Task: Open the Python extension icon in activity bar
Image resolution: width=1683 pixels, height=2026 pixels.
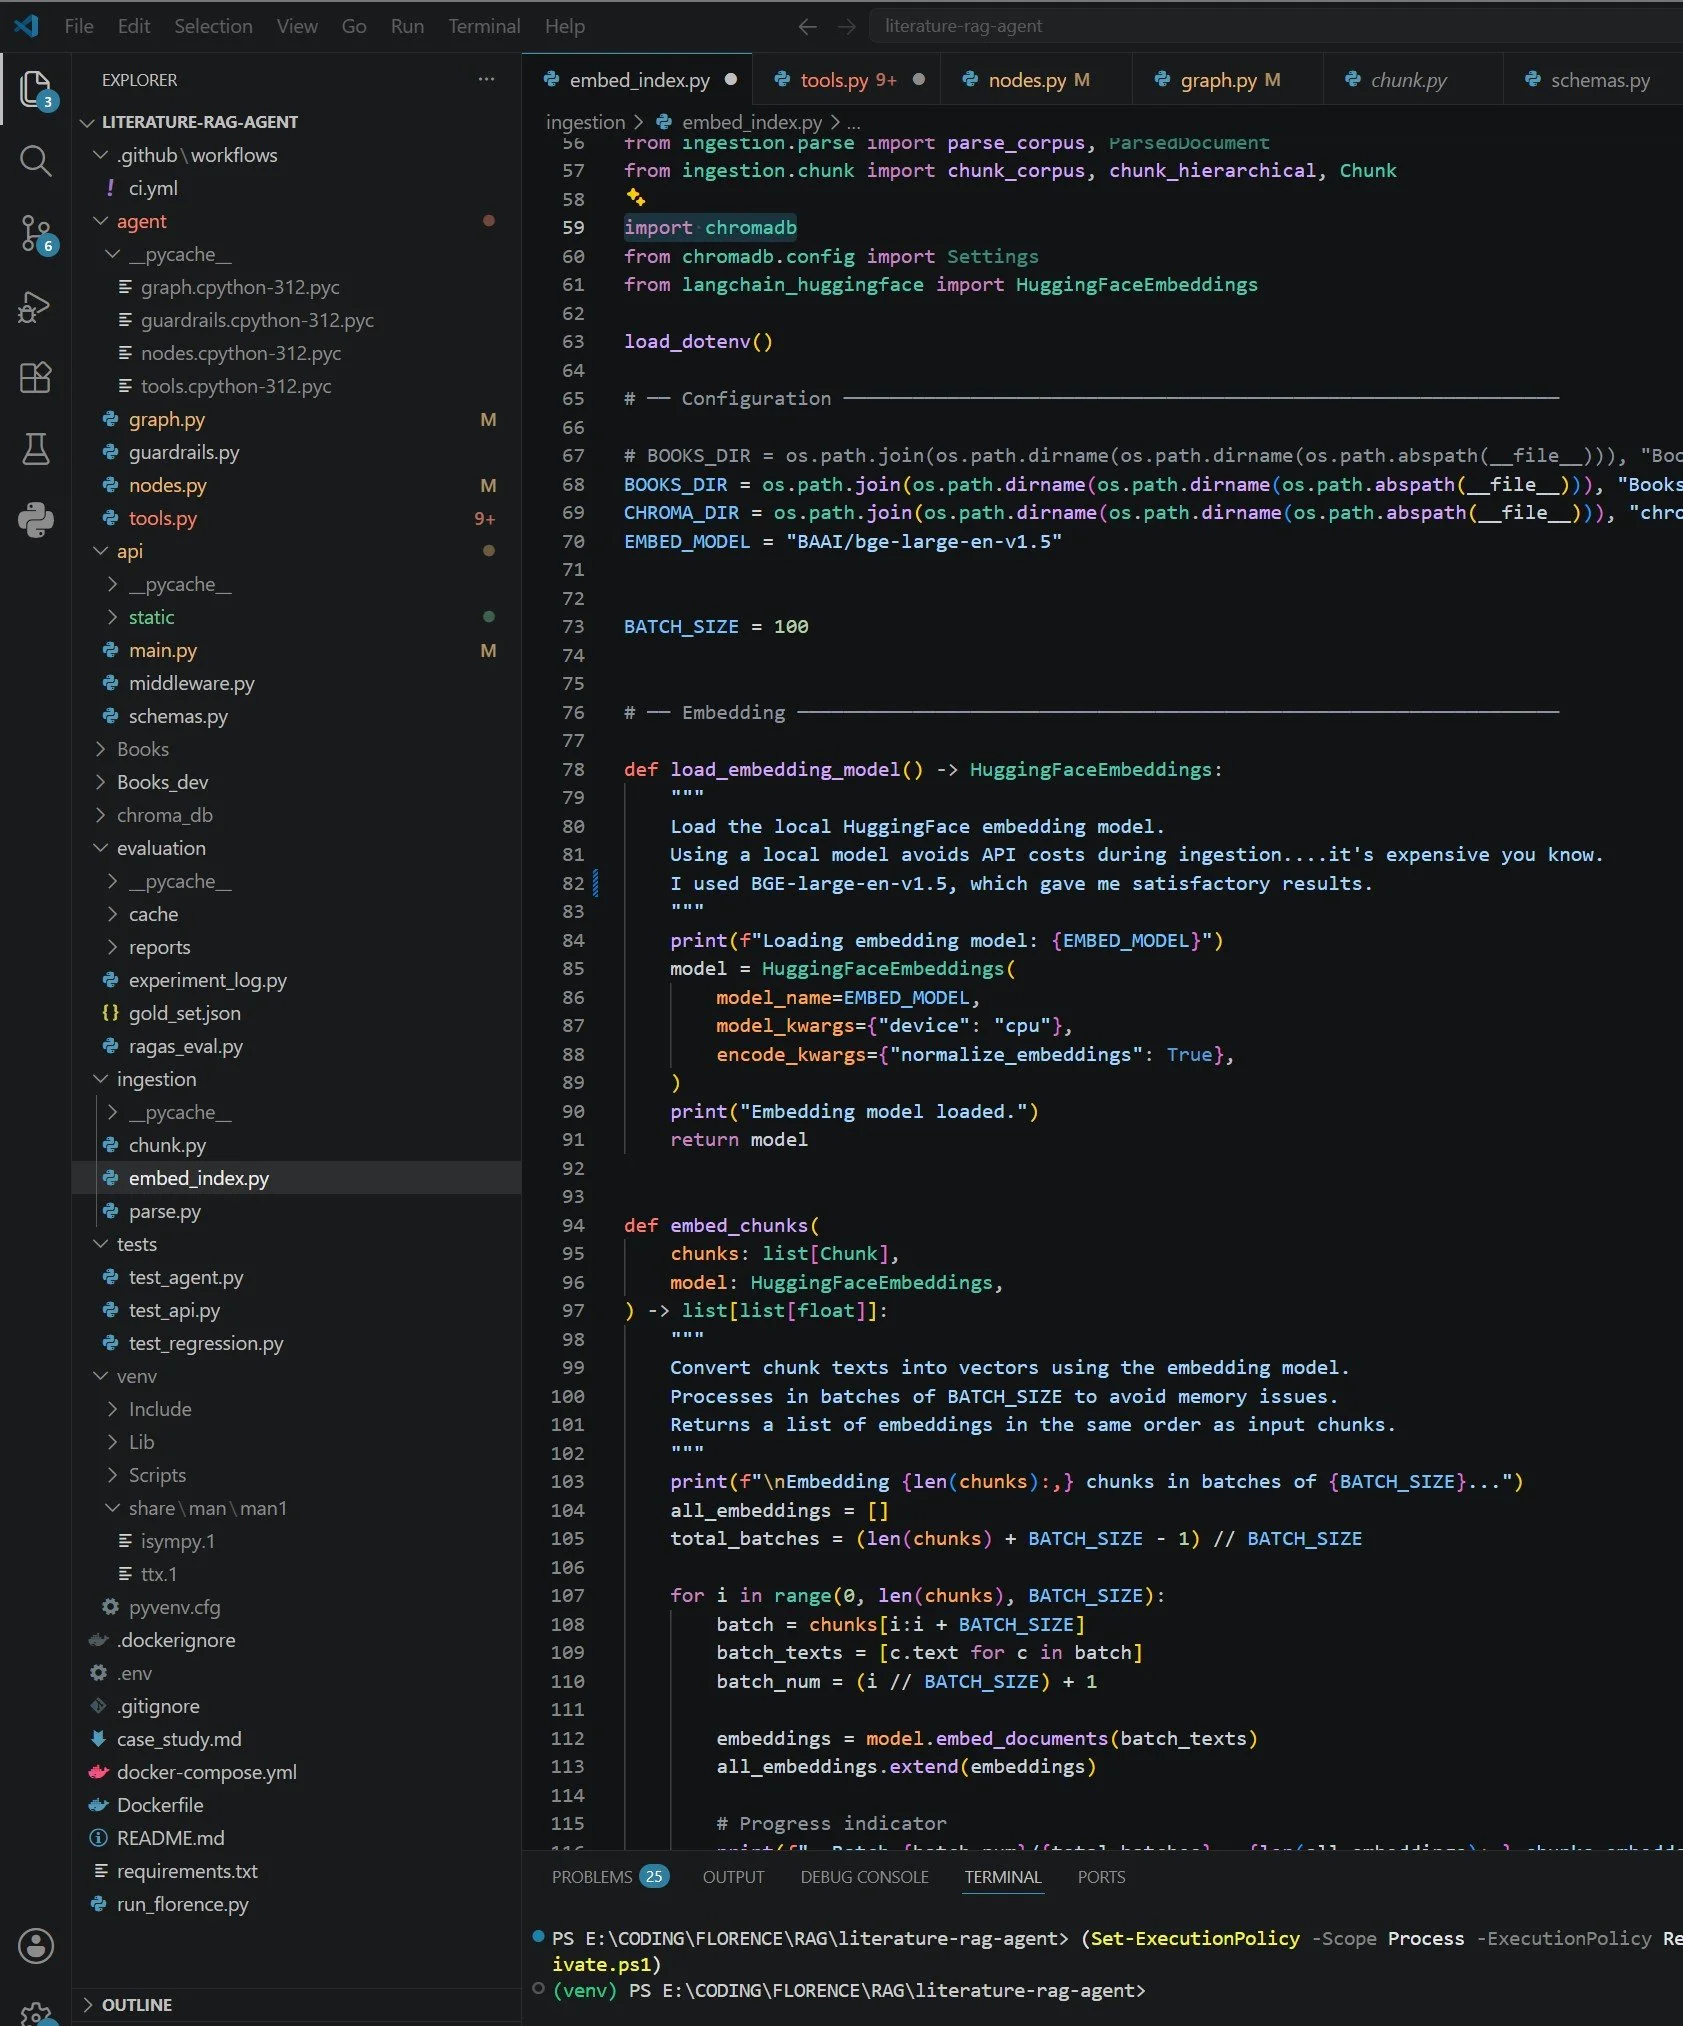Action: tap(36, 520)
